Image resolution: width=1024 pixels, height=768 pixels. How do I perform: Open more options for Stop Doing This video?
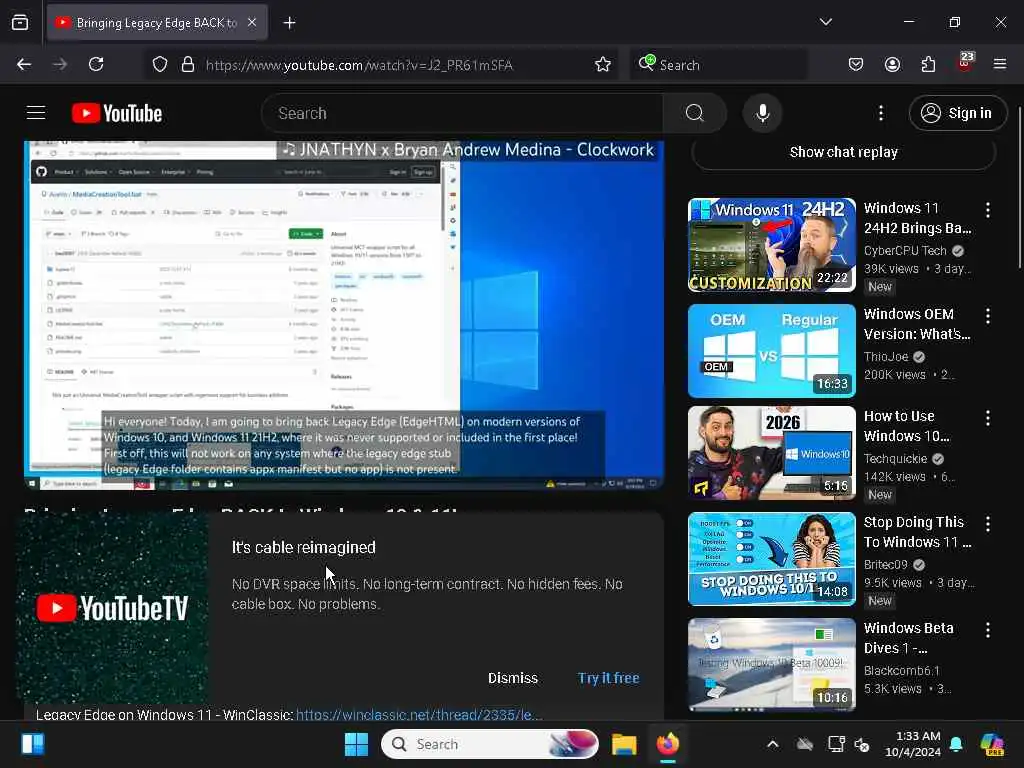987,524
